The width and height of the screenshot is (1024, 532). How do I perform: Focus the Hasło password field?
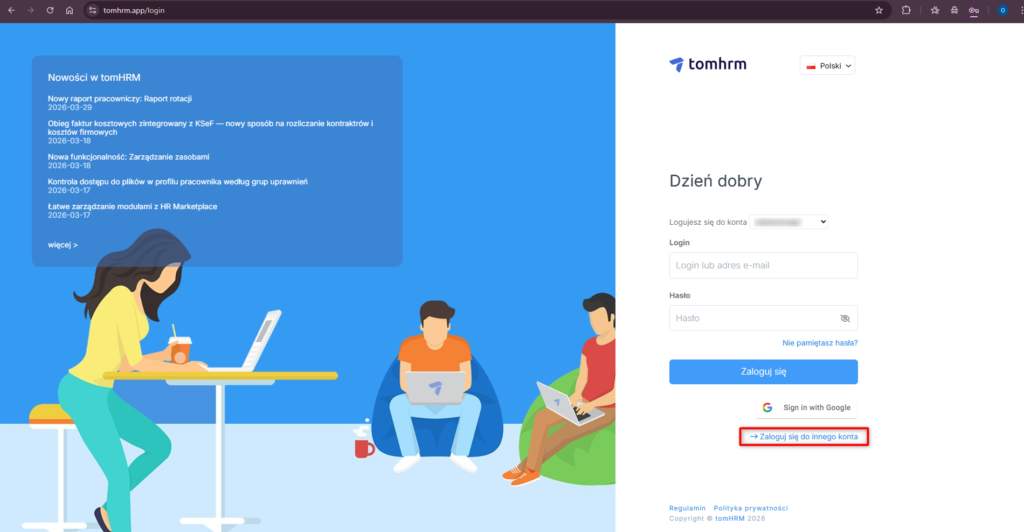750,318
